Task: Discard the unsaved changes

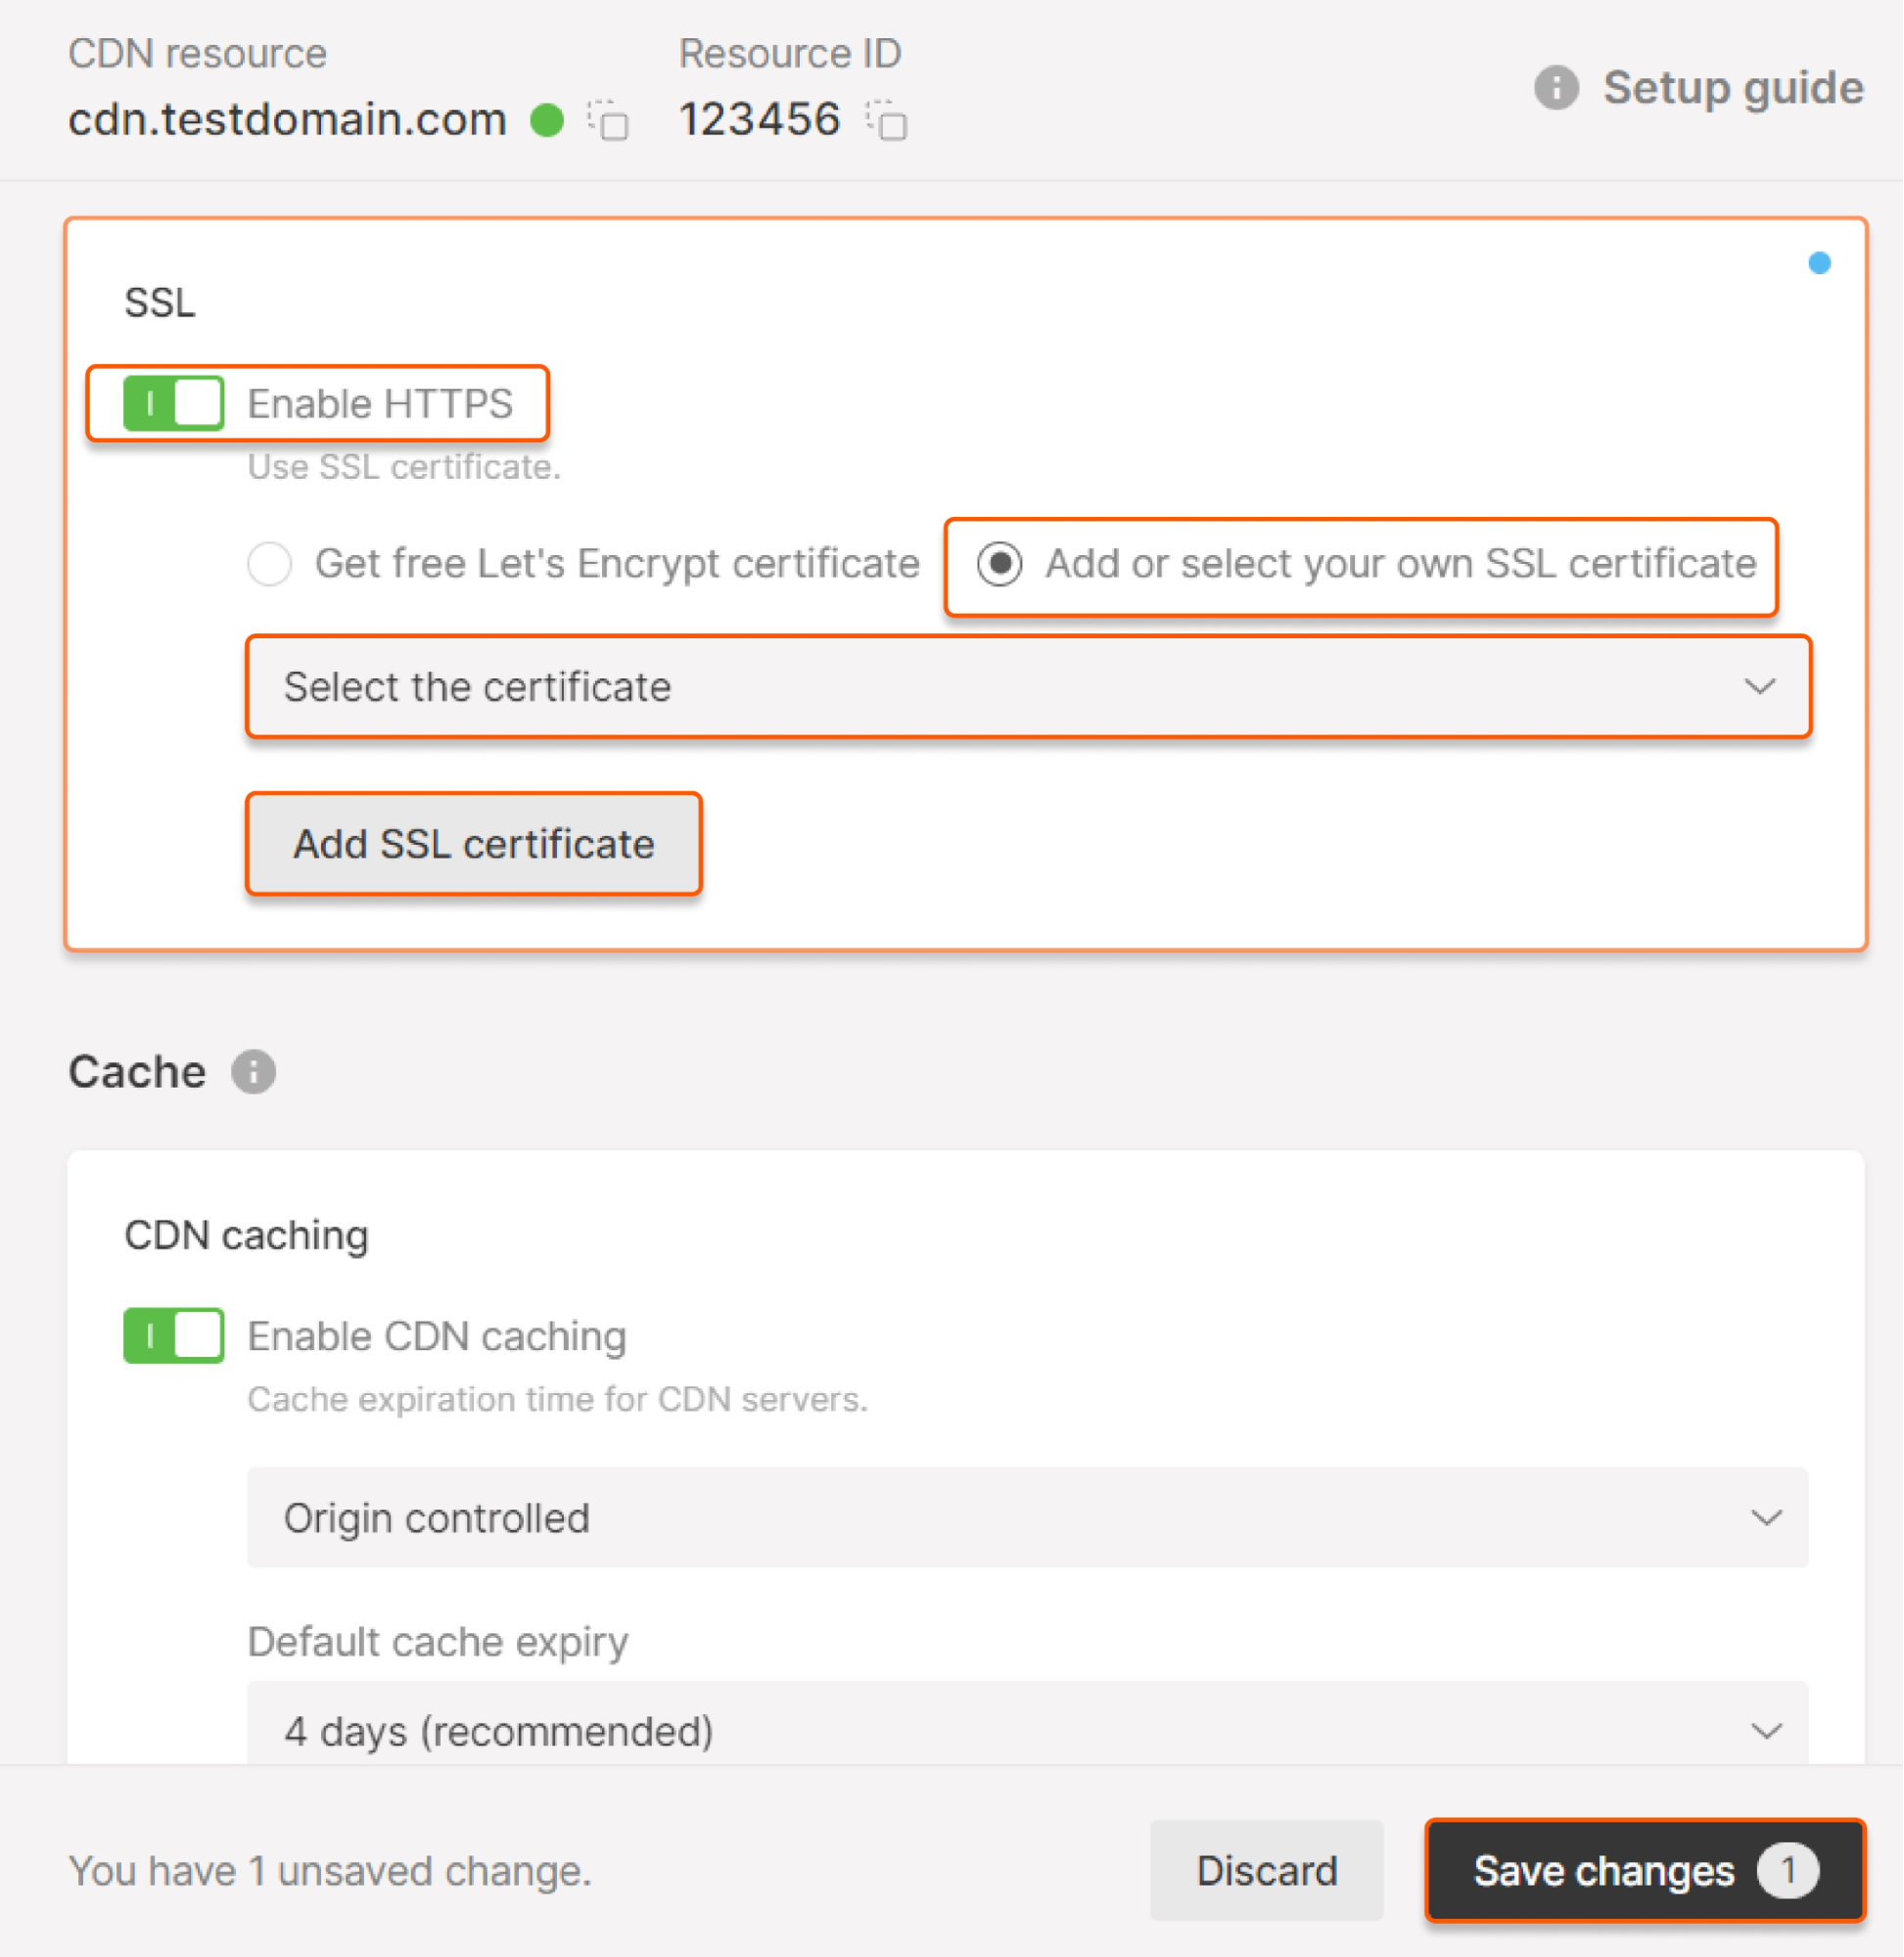Action: [1266, 1871]
